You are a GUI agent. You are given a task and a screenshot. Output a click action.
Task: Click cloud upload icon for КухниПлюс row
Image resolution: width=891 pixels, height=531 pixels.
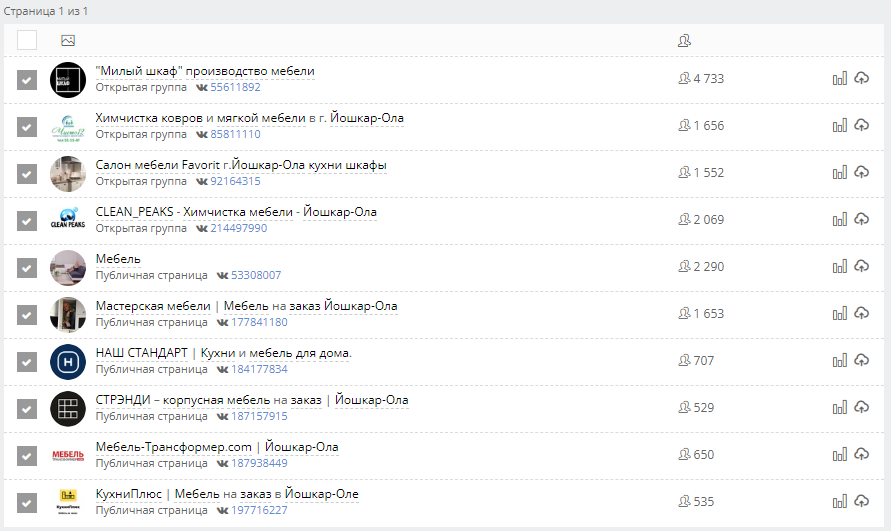[861, 501]
